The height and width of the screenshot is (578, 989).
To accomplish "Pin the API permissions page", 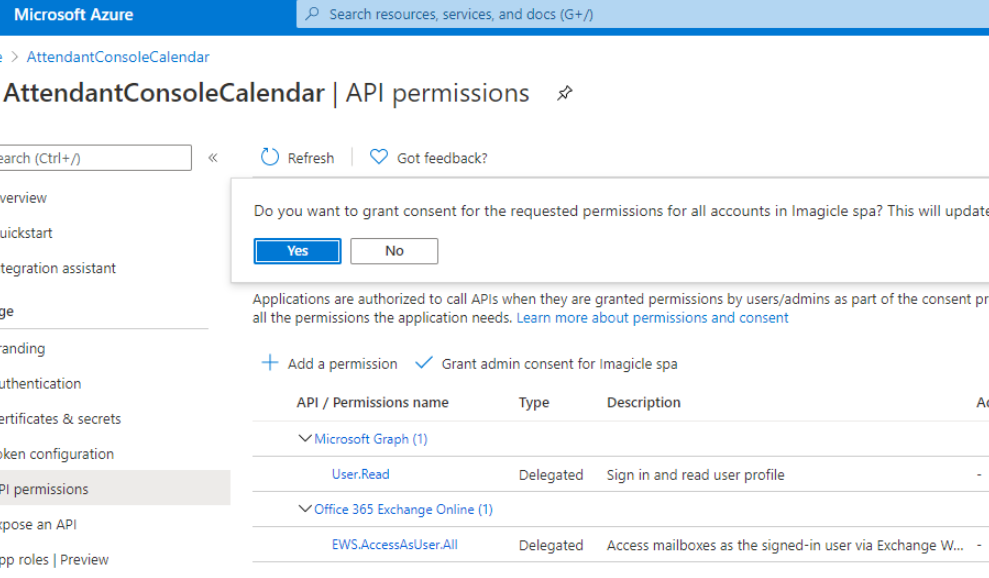I will point(565,94).
